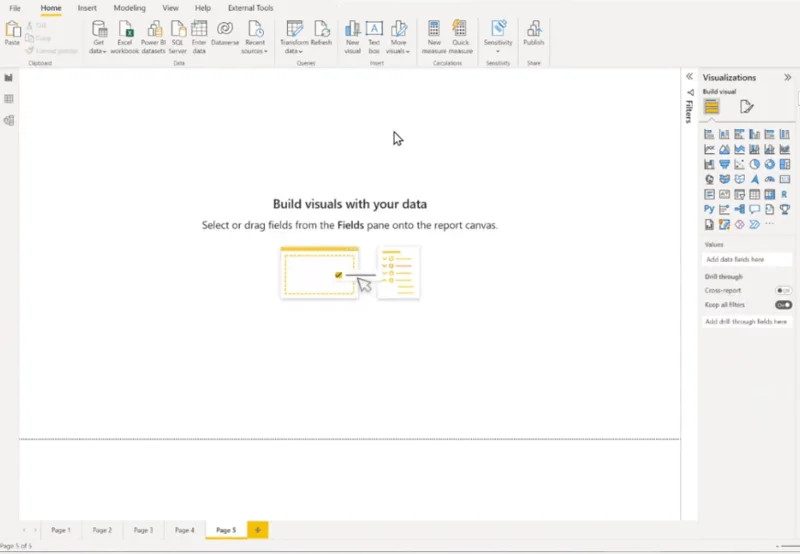Open the Get data dropdown
The image size is (800, 554).
pos(98,37)
